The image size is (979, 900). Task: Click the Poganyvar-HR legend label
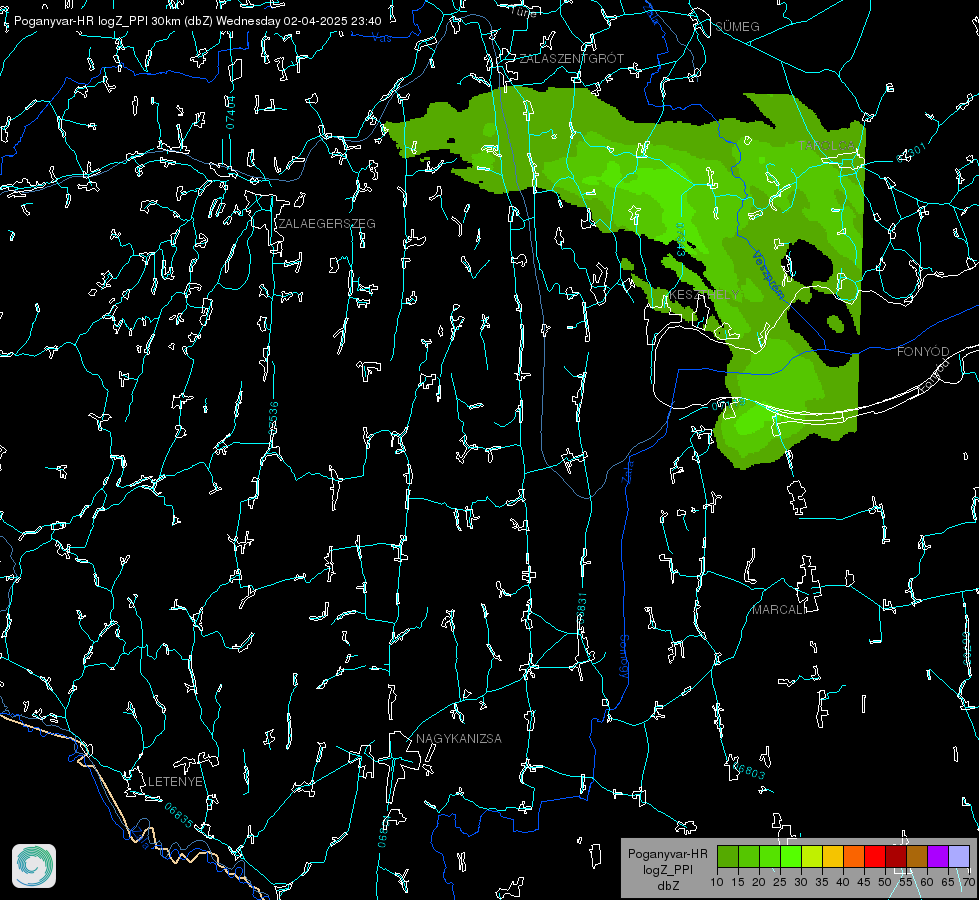(667, 853)
